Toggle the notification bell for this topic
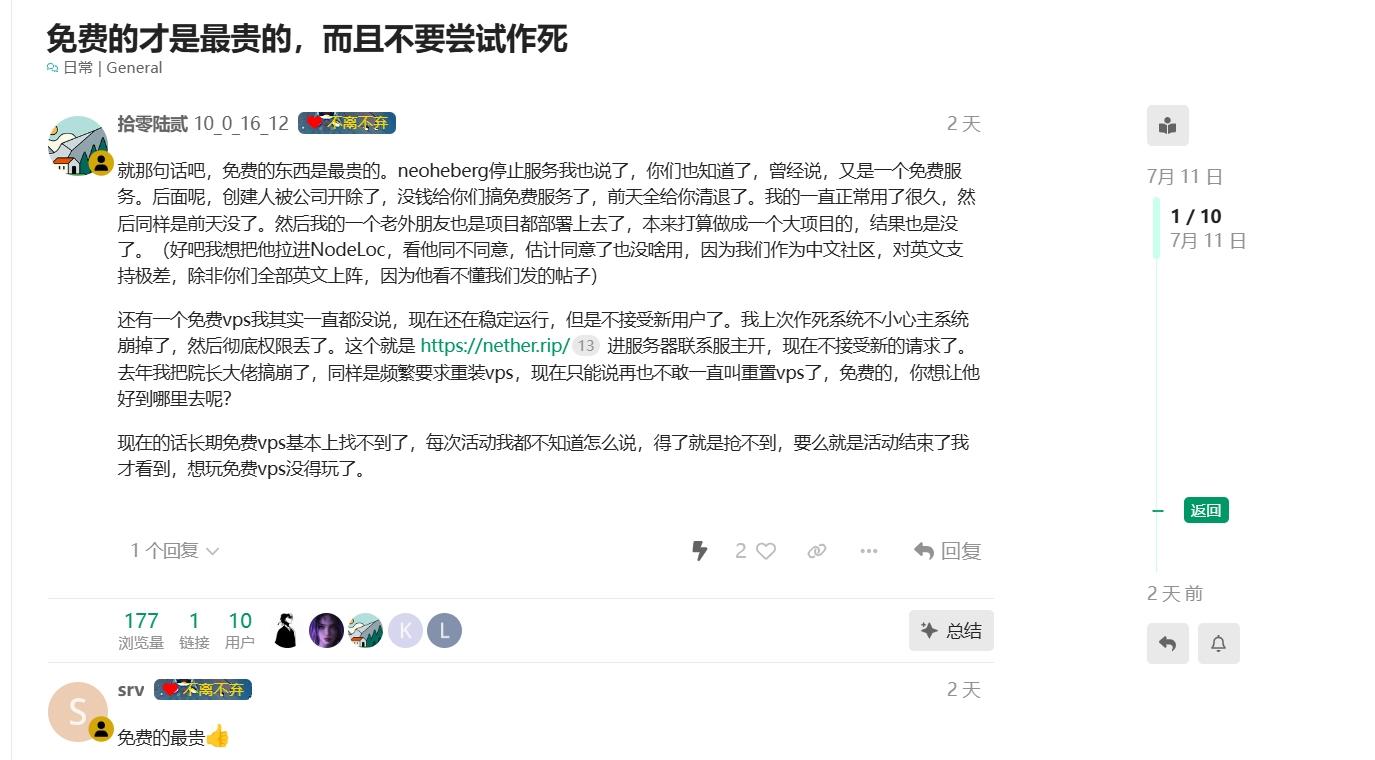Screen dimensions: 1375x760 click(1218, 644)
